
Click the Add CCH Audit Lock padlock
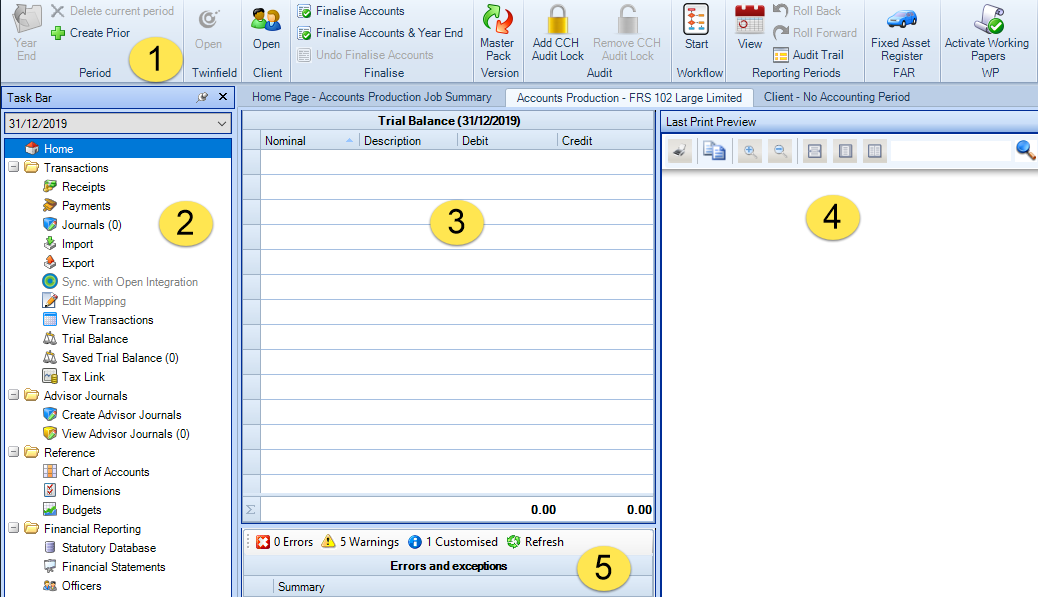tap(557, 19)
